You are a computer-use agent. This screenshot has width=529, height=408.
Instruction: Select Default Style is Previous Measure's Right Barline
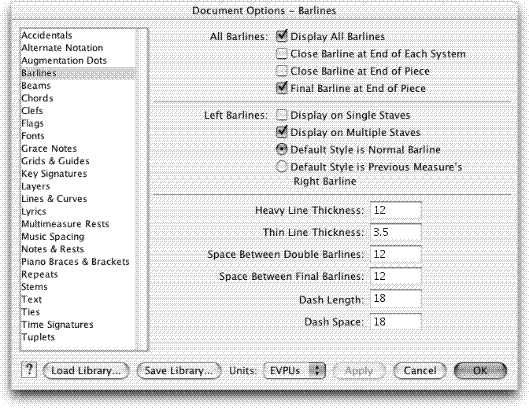(282, 166)
